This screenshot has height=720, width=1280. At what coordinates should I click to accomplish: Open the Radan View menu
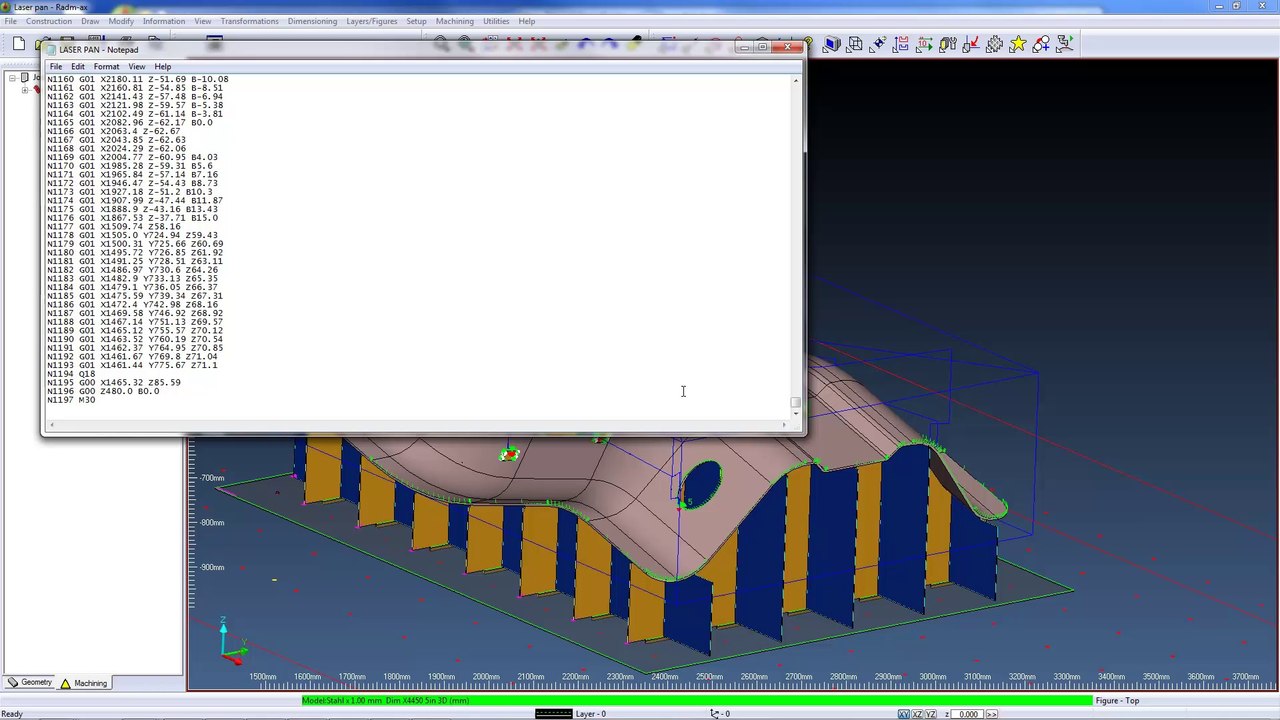(x=203, y=21)
